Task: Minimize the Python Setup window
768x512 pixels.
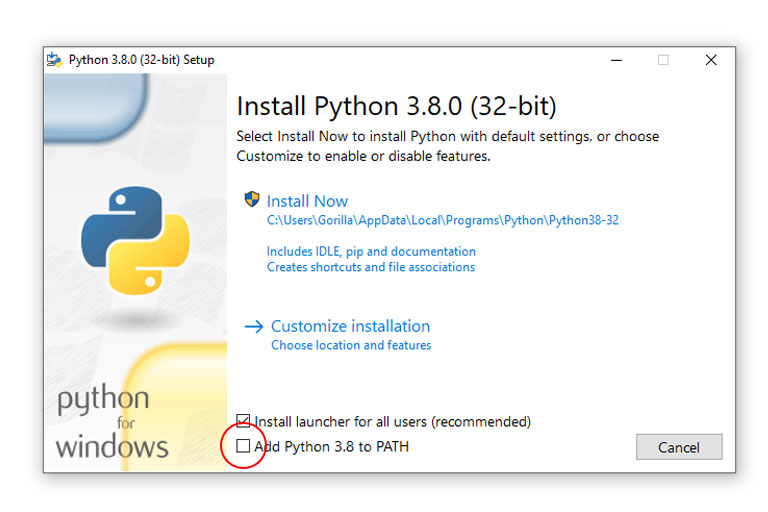Action: pyautogui.click(x=617, y=60)
